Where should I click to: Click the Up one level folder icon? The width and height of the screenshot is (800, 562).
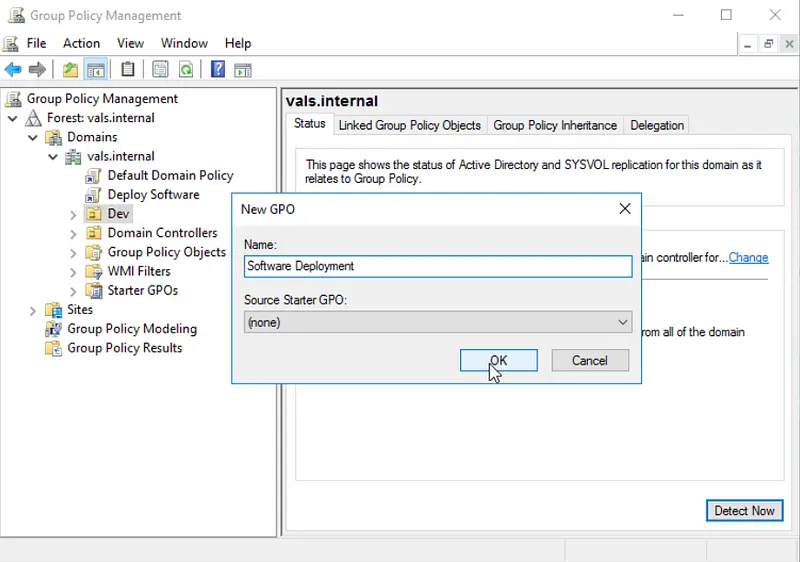[x=70, y=69]
